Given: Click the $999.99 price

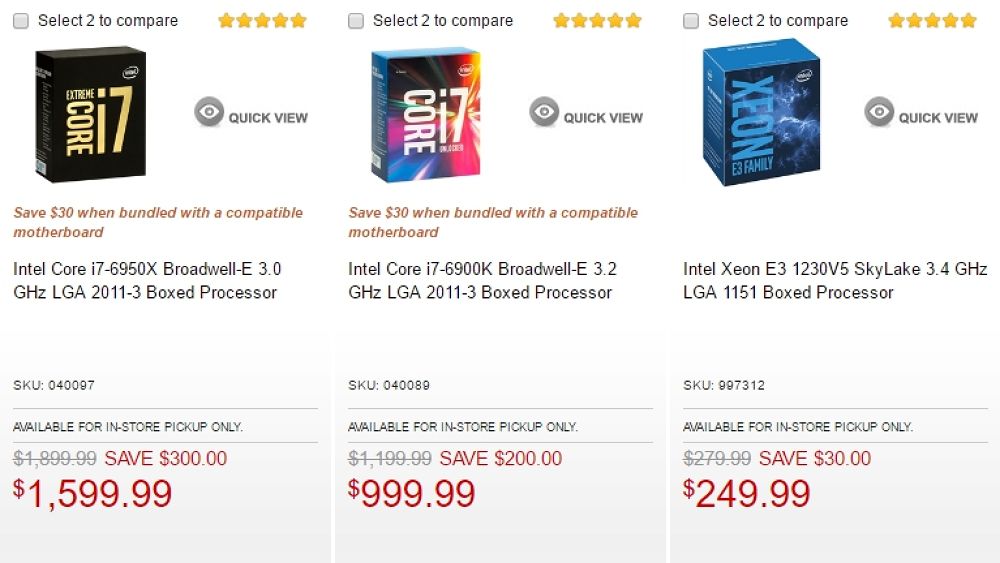Looking at the screenshot, I should click(412, 493).
